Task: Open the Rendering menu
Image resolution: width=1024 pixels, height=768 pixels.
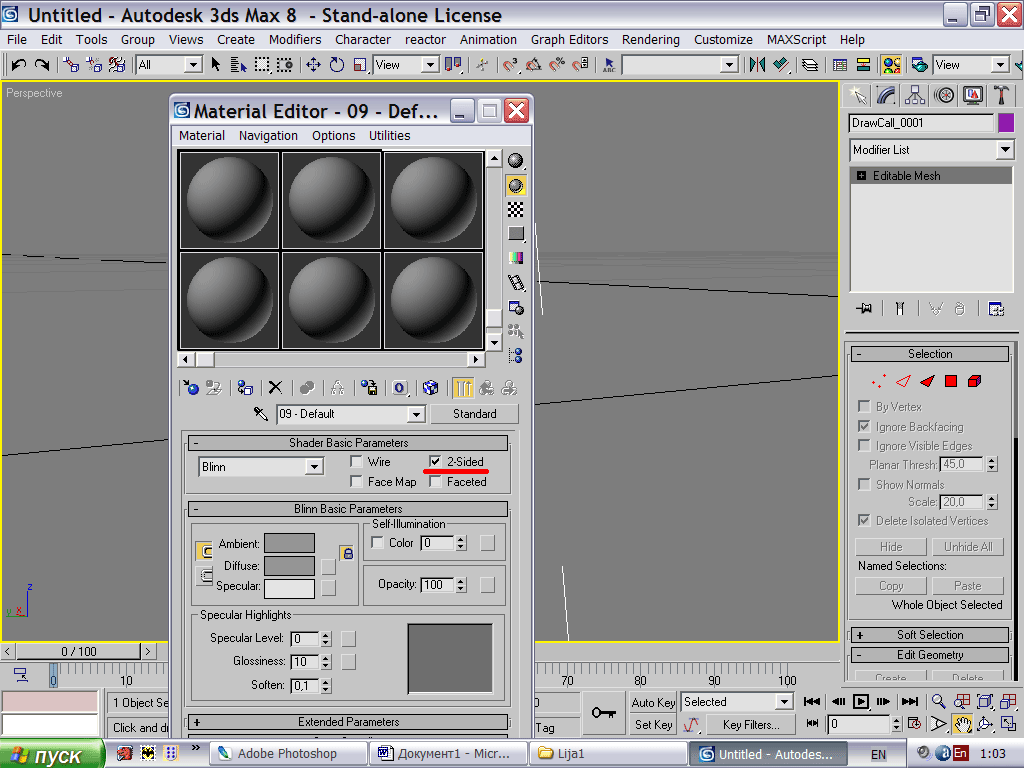Action: (x=650, y=40)
